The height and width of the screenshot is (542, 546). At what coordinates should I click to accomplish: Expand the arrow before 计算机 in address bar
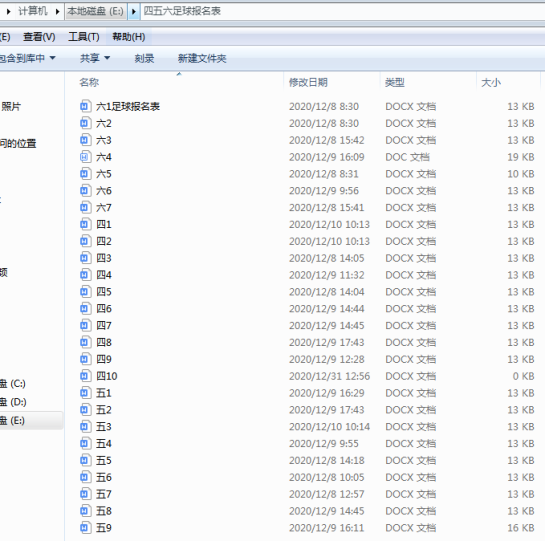coord(9,11)
